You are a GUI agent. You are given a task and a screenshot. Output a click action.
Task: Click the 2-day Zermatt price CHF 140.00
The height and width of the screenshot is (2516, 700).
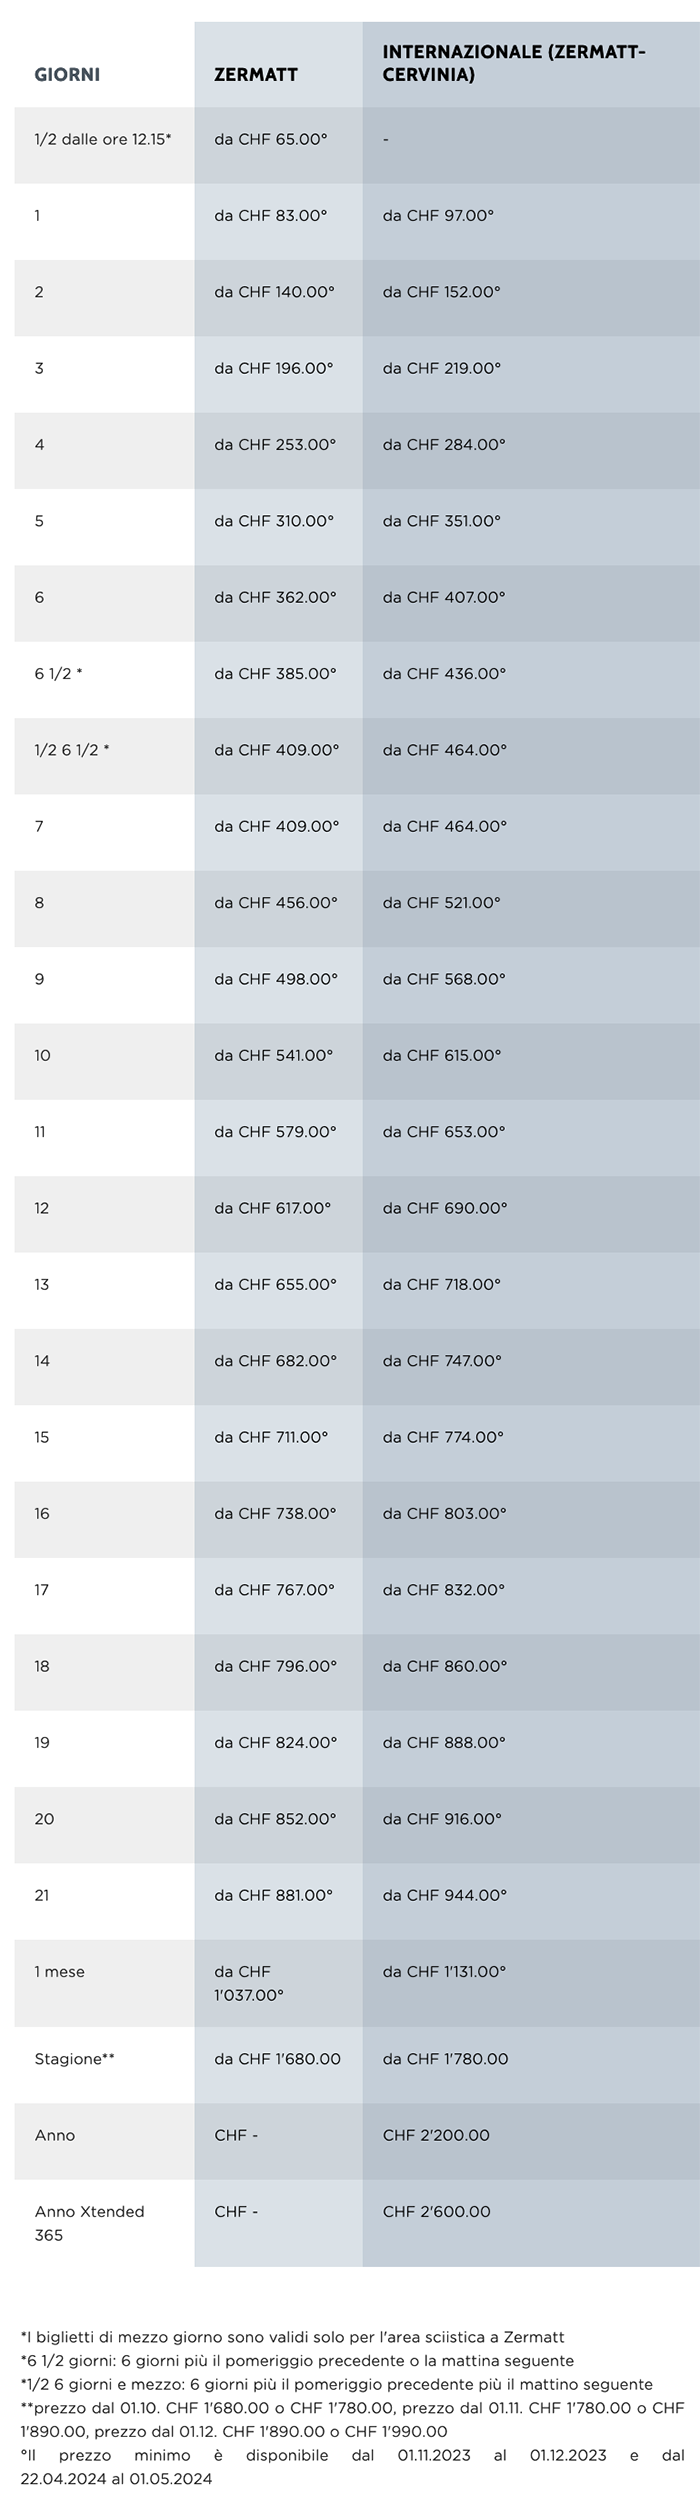click(274, 292)
